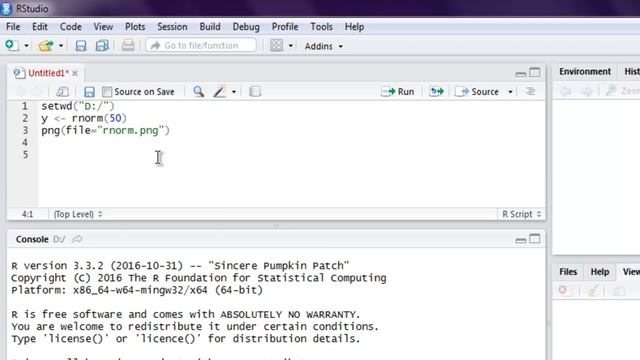This screenshot has height=360, width=640.
Task: Click cursor position 4:1 indicator
Action: point(27,214)
